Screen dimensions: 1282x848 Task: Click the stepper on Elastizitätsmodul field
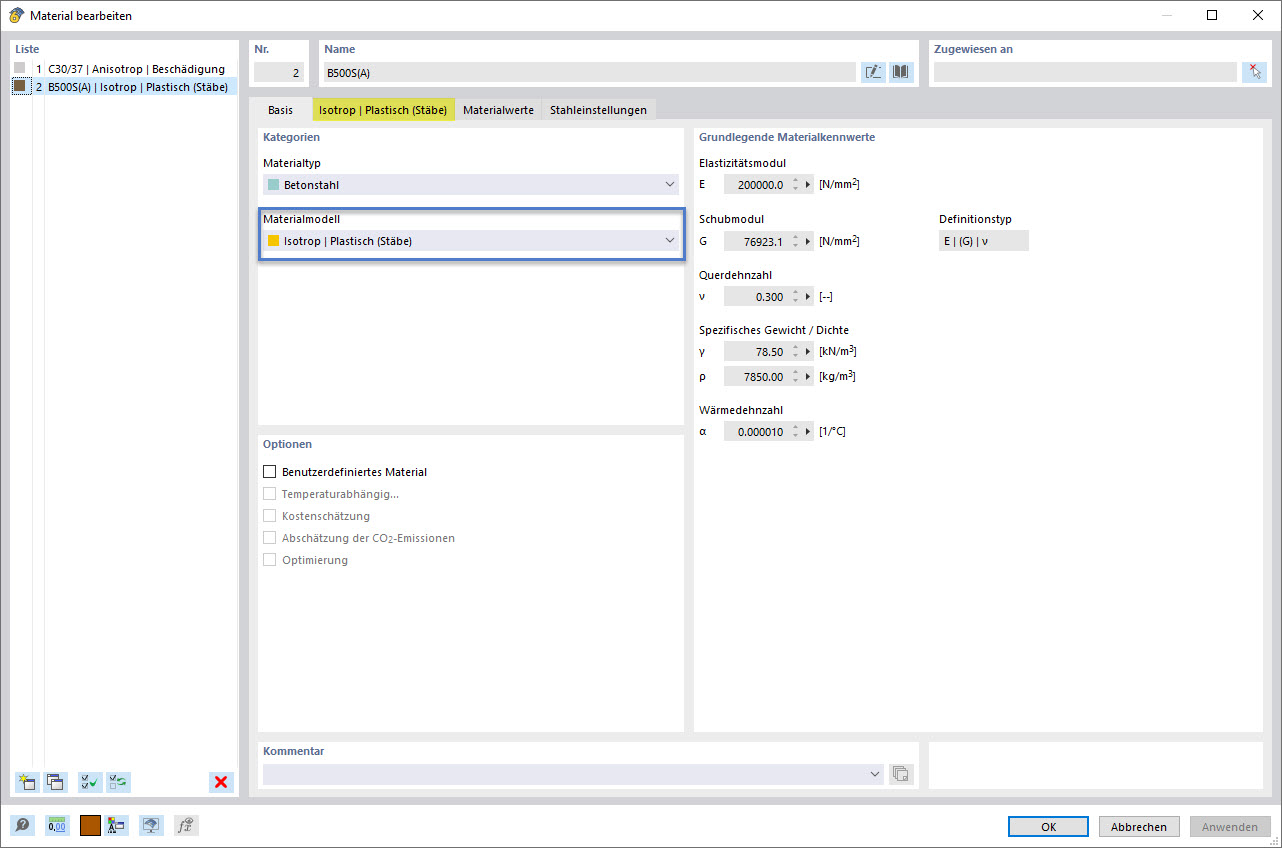click(x=795, y=185)
